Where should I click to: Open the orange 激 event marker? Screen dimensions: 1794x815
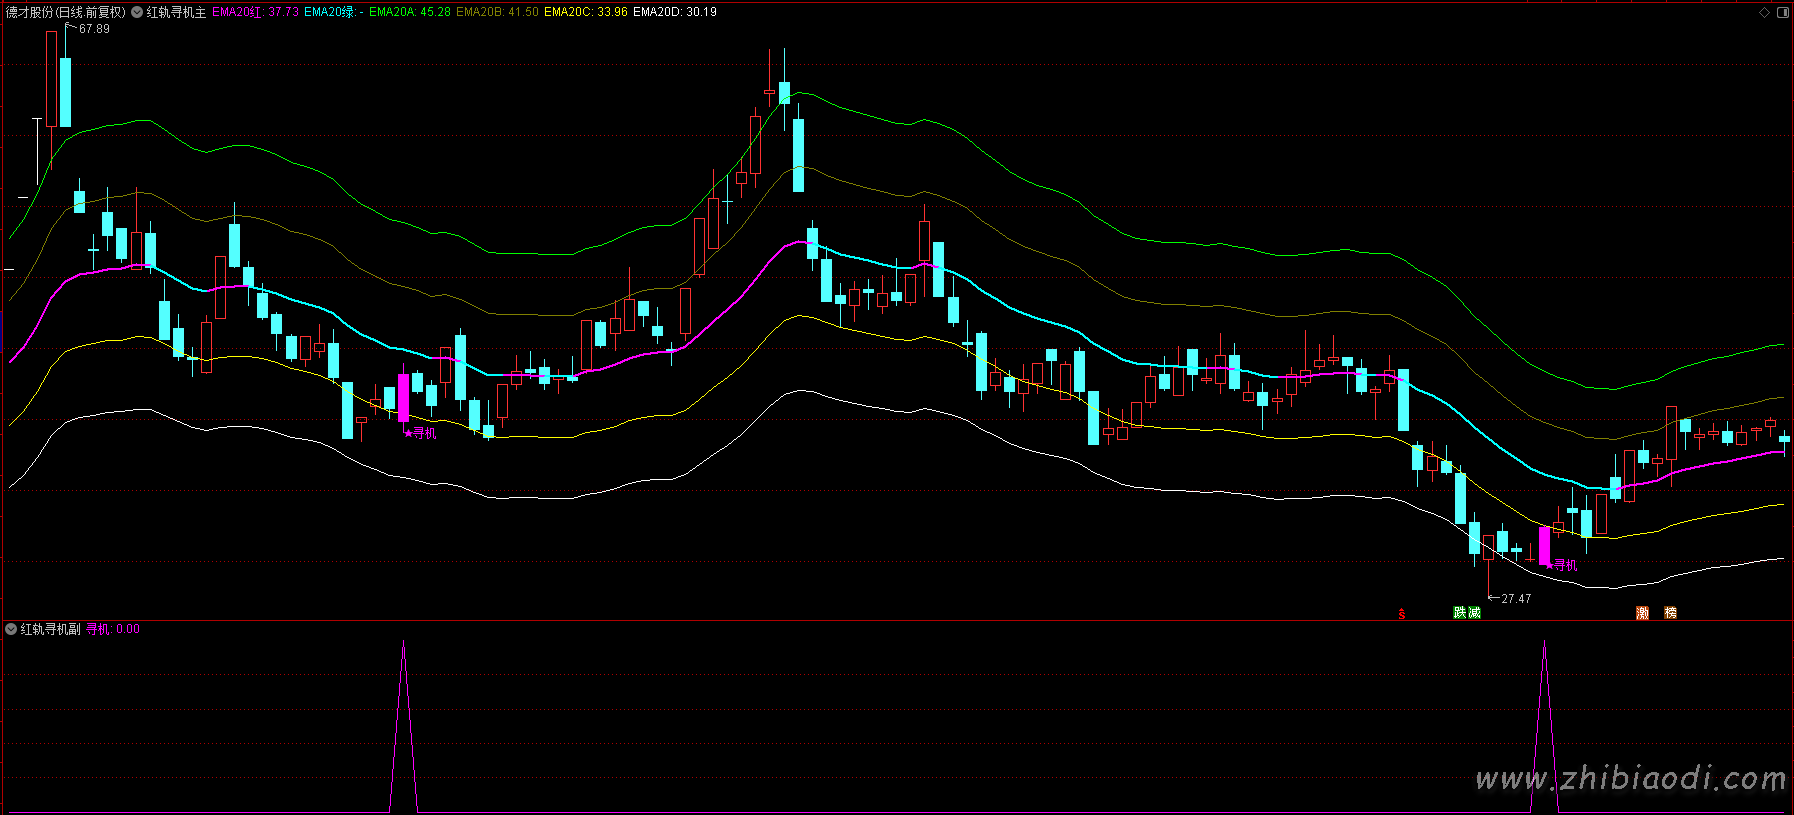pyautogui.click(x=1642, y=613)
